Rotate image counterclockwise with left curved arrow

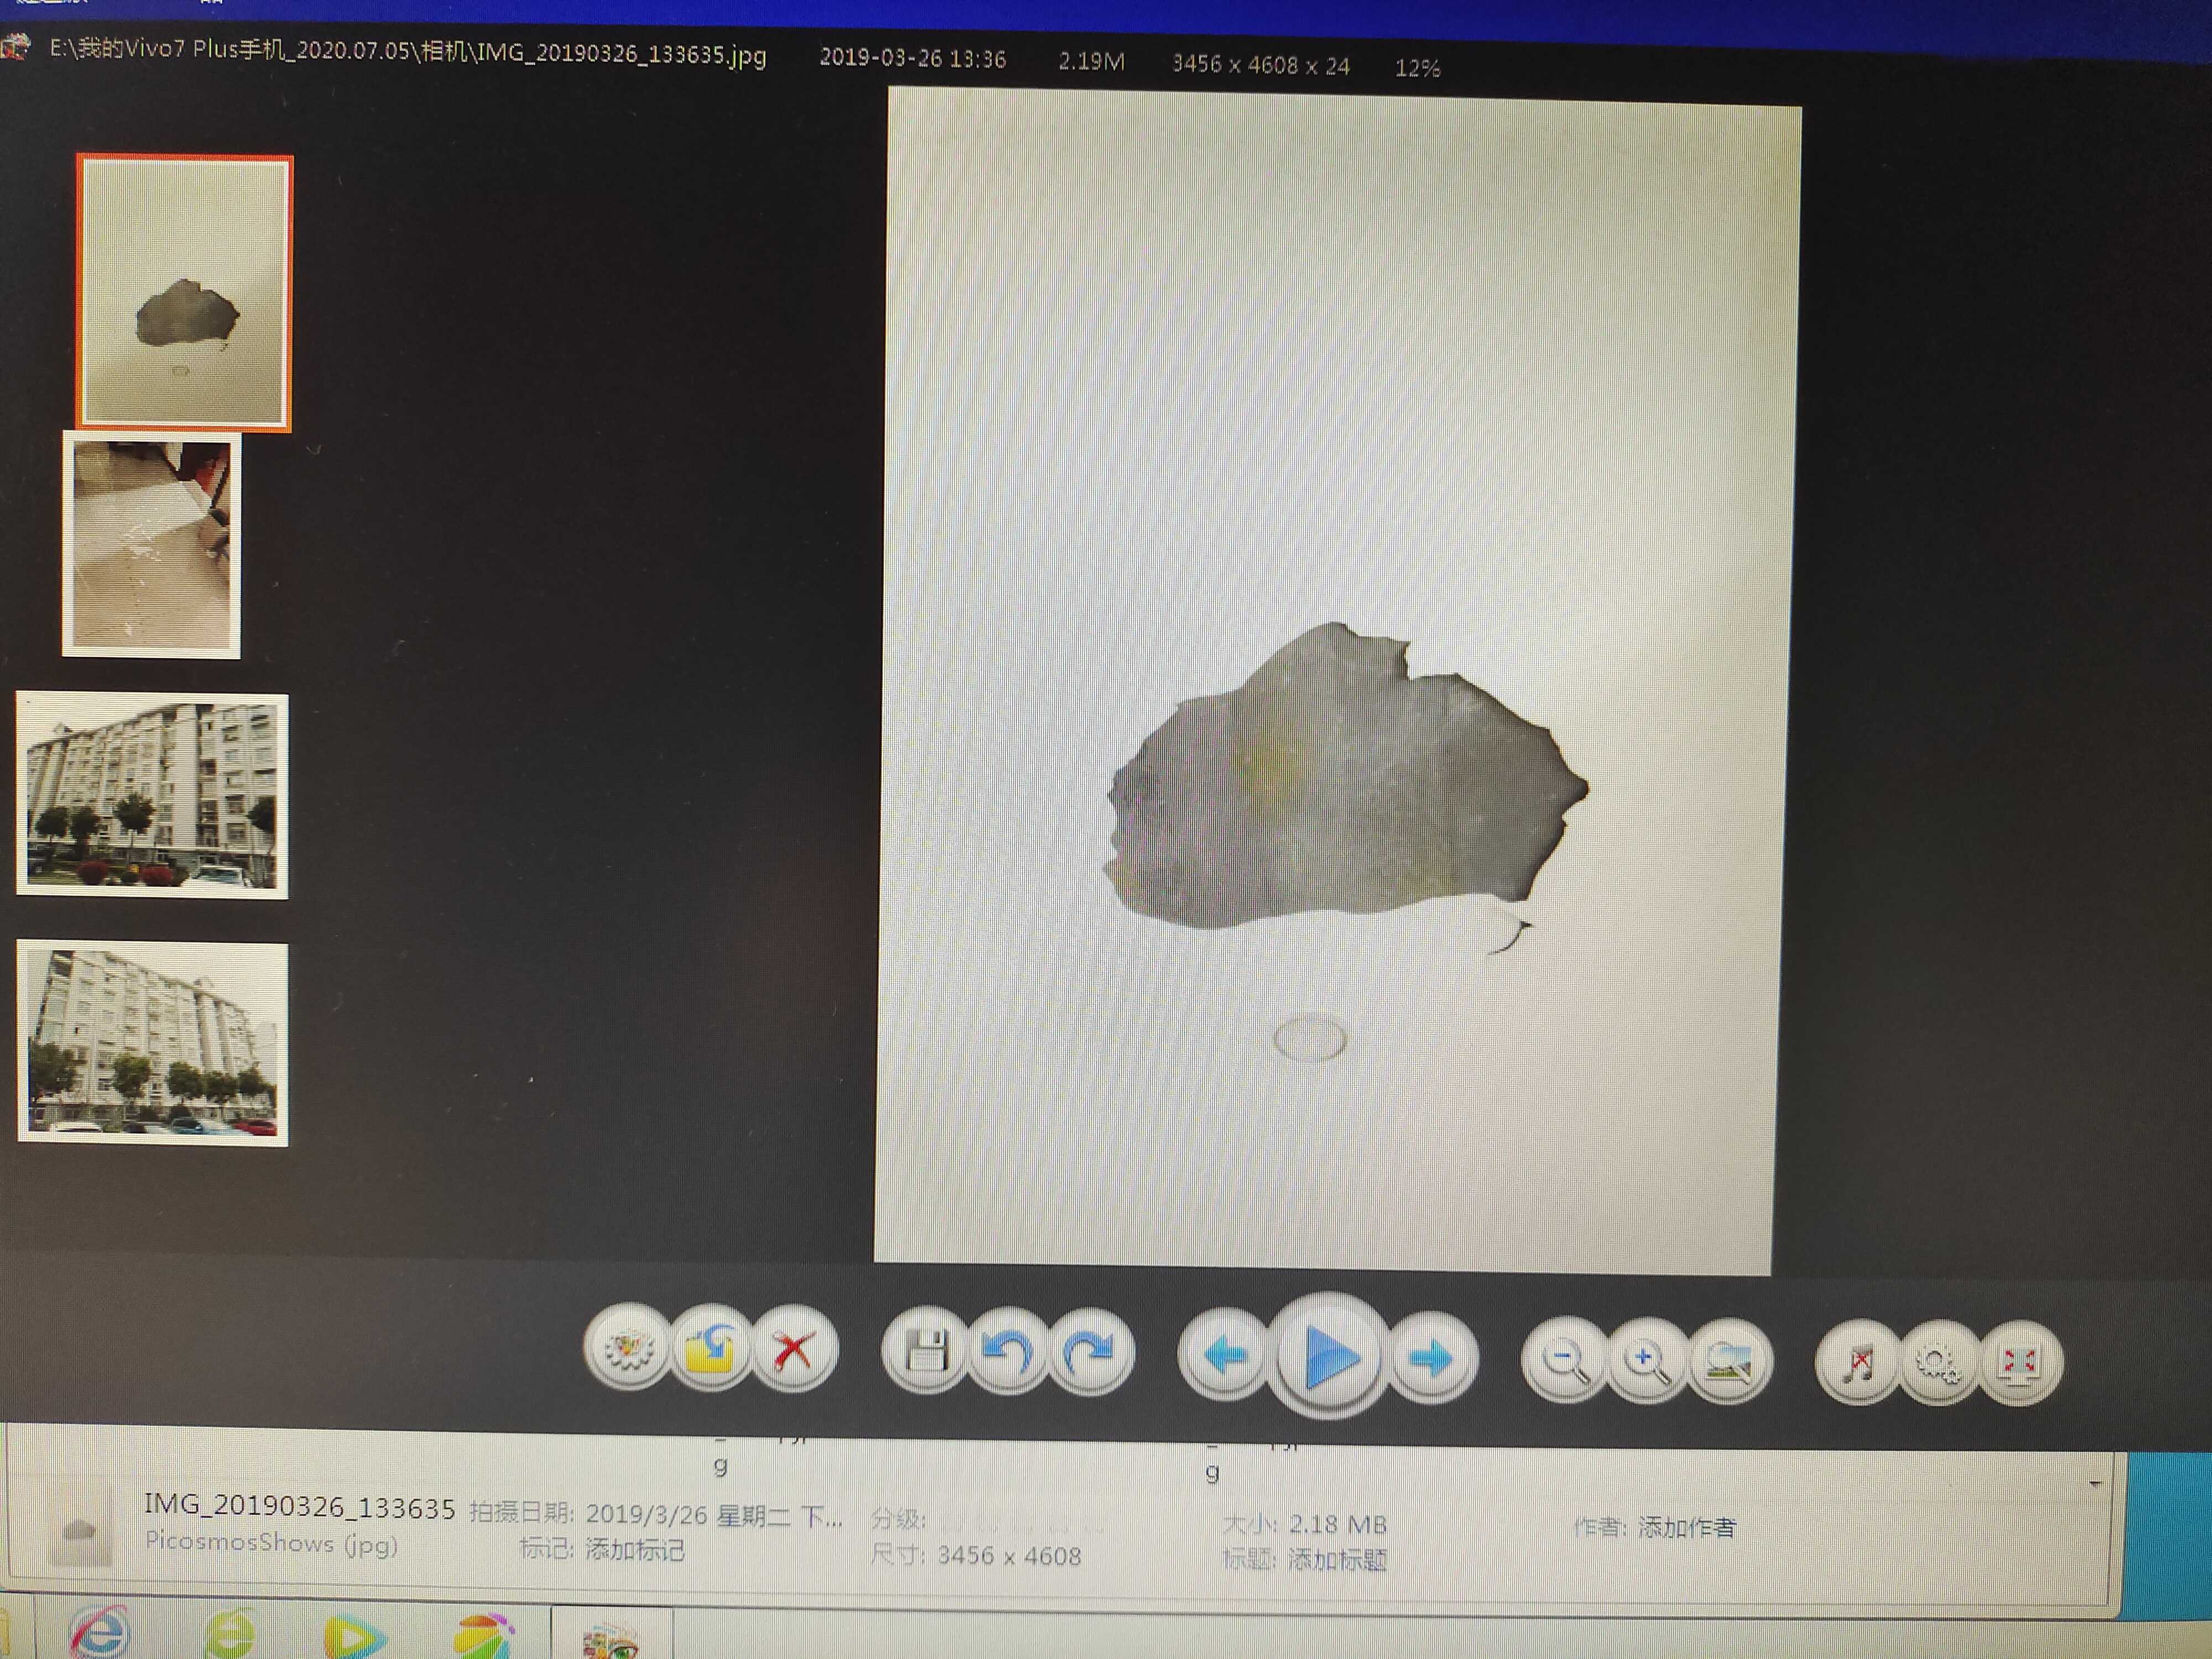point(1007,1353)
